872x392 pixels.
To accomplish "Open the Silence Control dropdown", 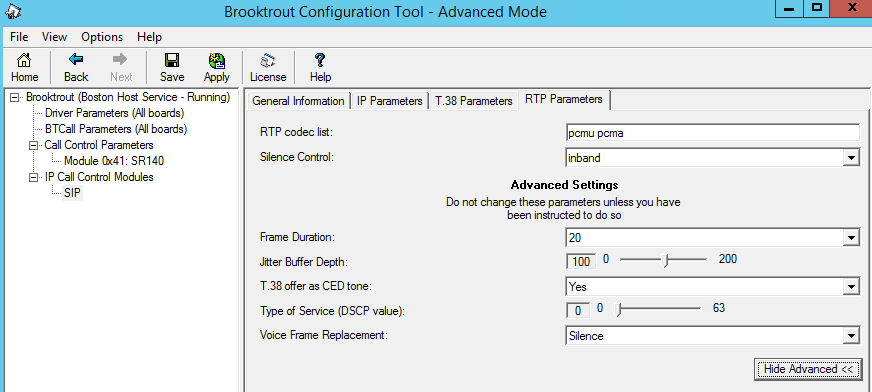I will [850, 158].
